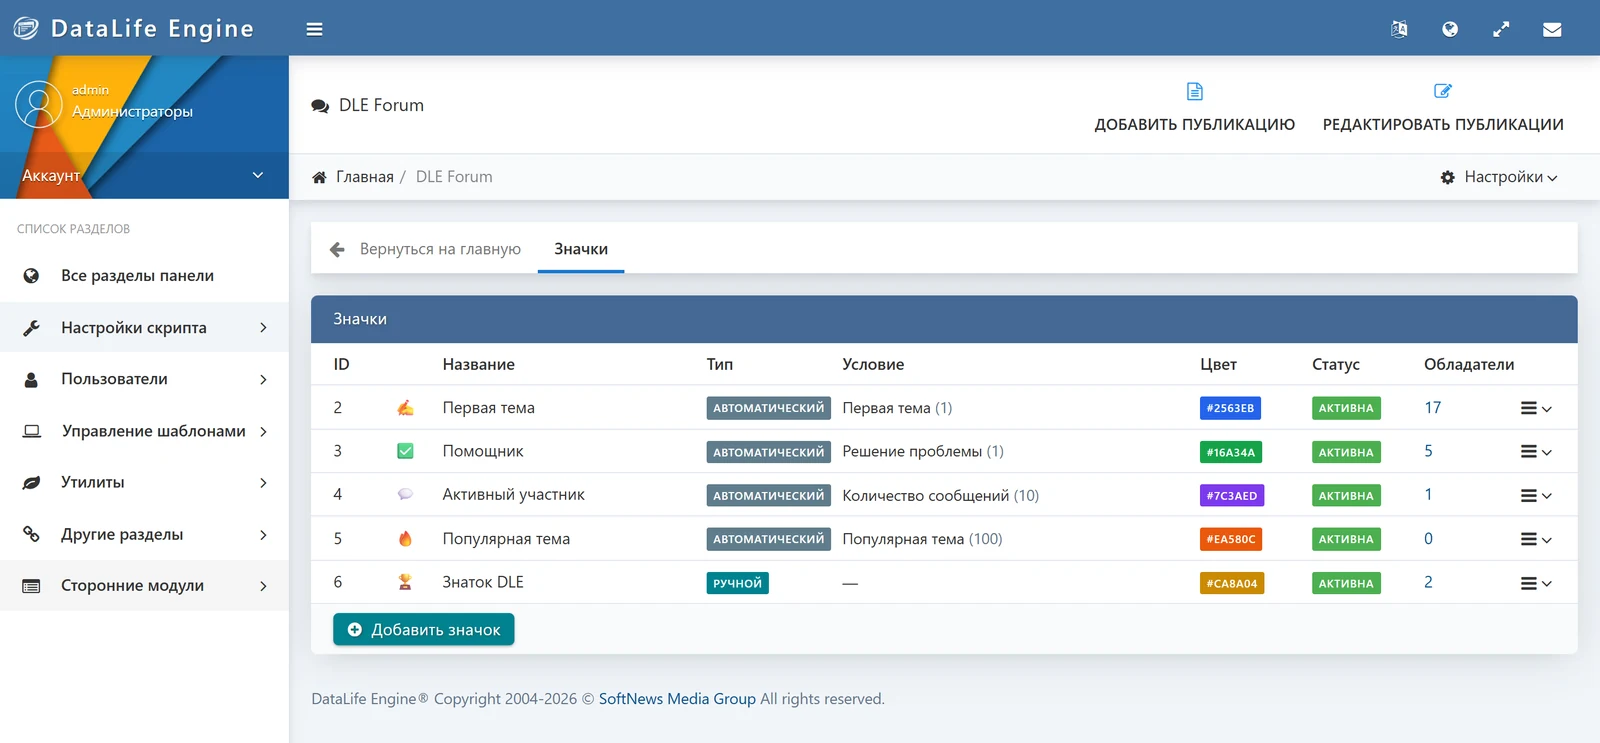Click the #7C3AED purple color badge
Image resolution: width=1600 pixels, height=743 pixels.
(x=1232, y=495)
